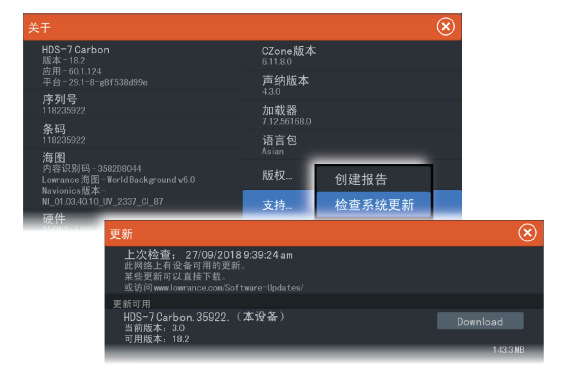
Task: Click the 版本 - 18.2 line in 关于
Action: 64,60
